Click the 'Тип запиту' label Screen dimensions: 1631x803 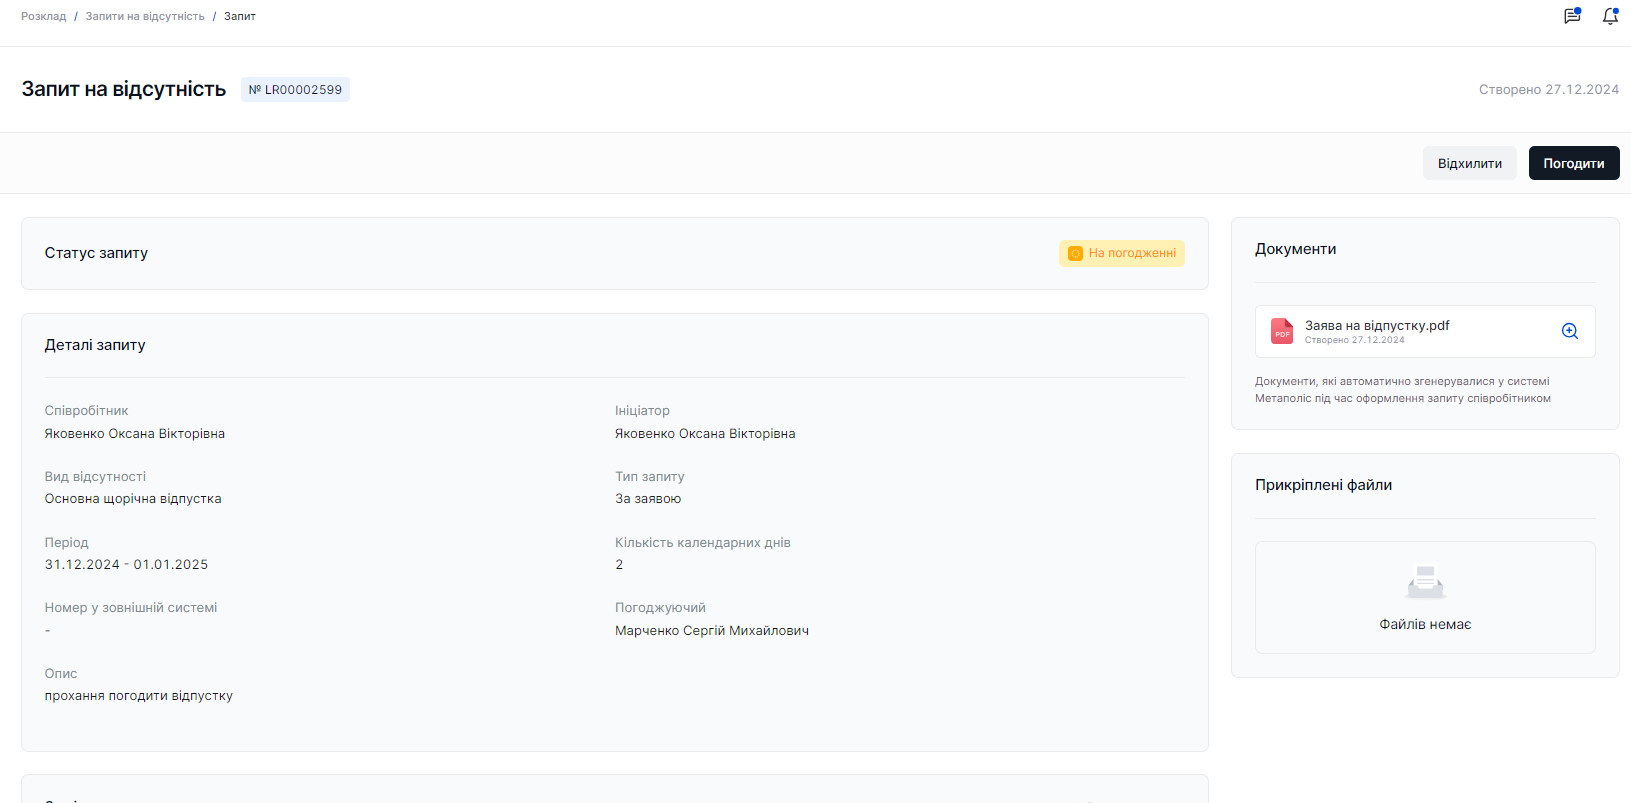point(650,476)
